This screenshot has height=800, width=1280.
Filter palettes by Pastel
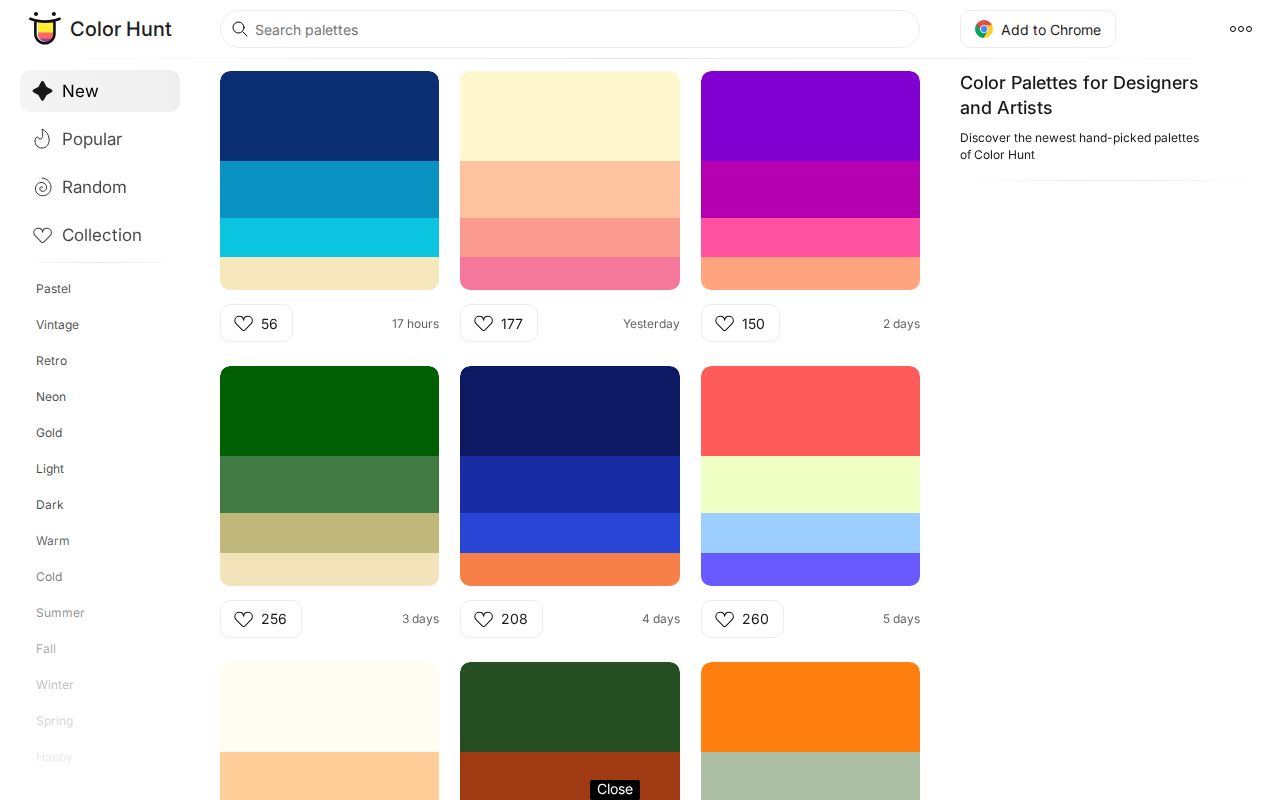pyautogui.click(x=53, y=289)
